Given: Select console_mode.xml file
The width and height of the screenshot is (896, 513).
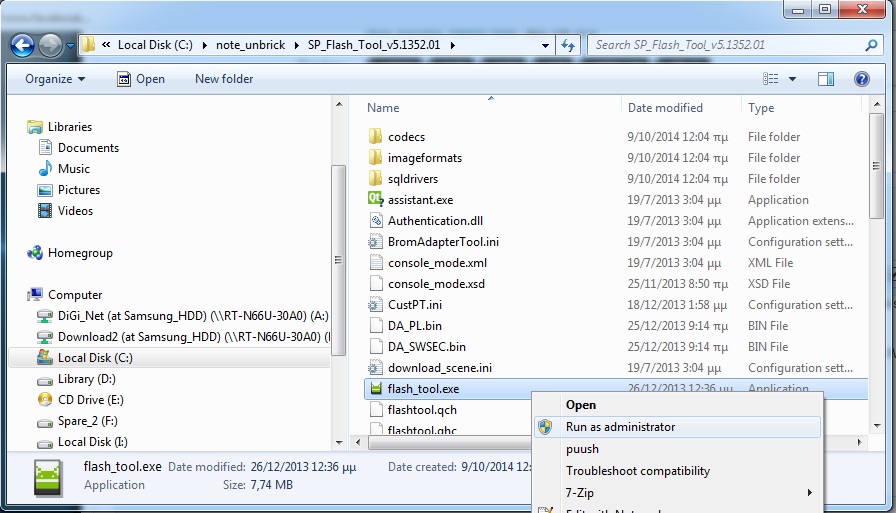Looking at the screenshot, I should (x=437, y=263).
